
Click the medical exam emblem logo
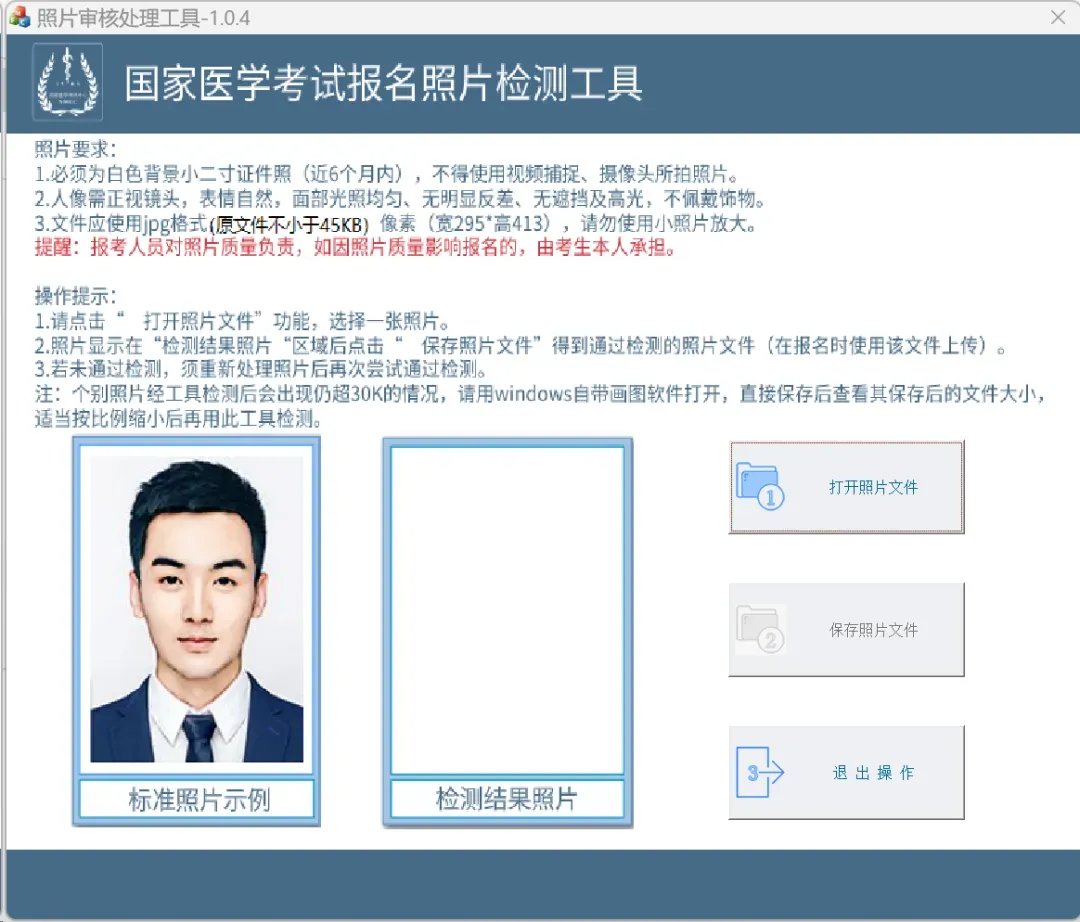click(x=68, y=82)
